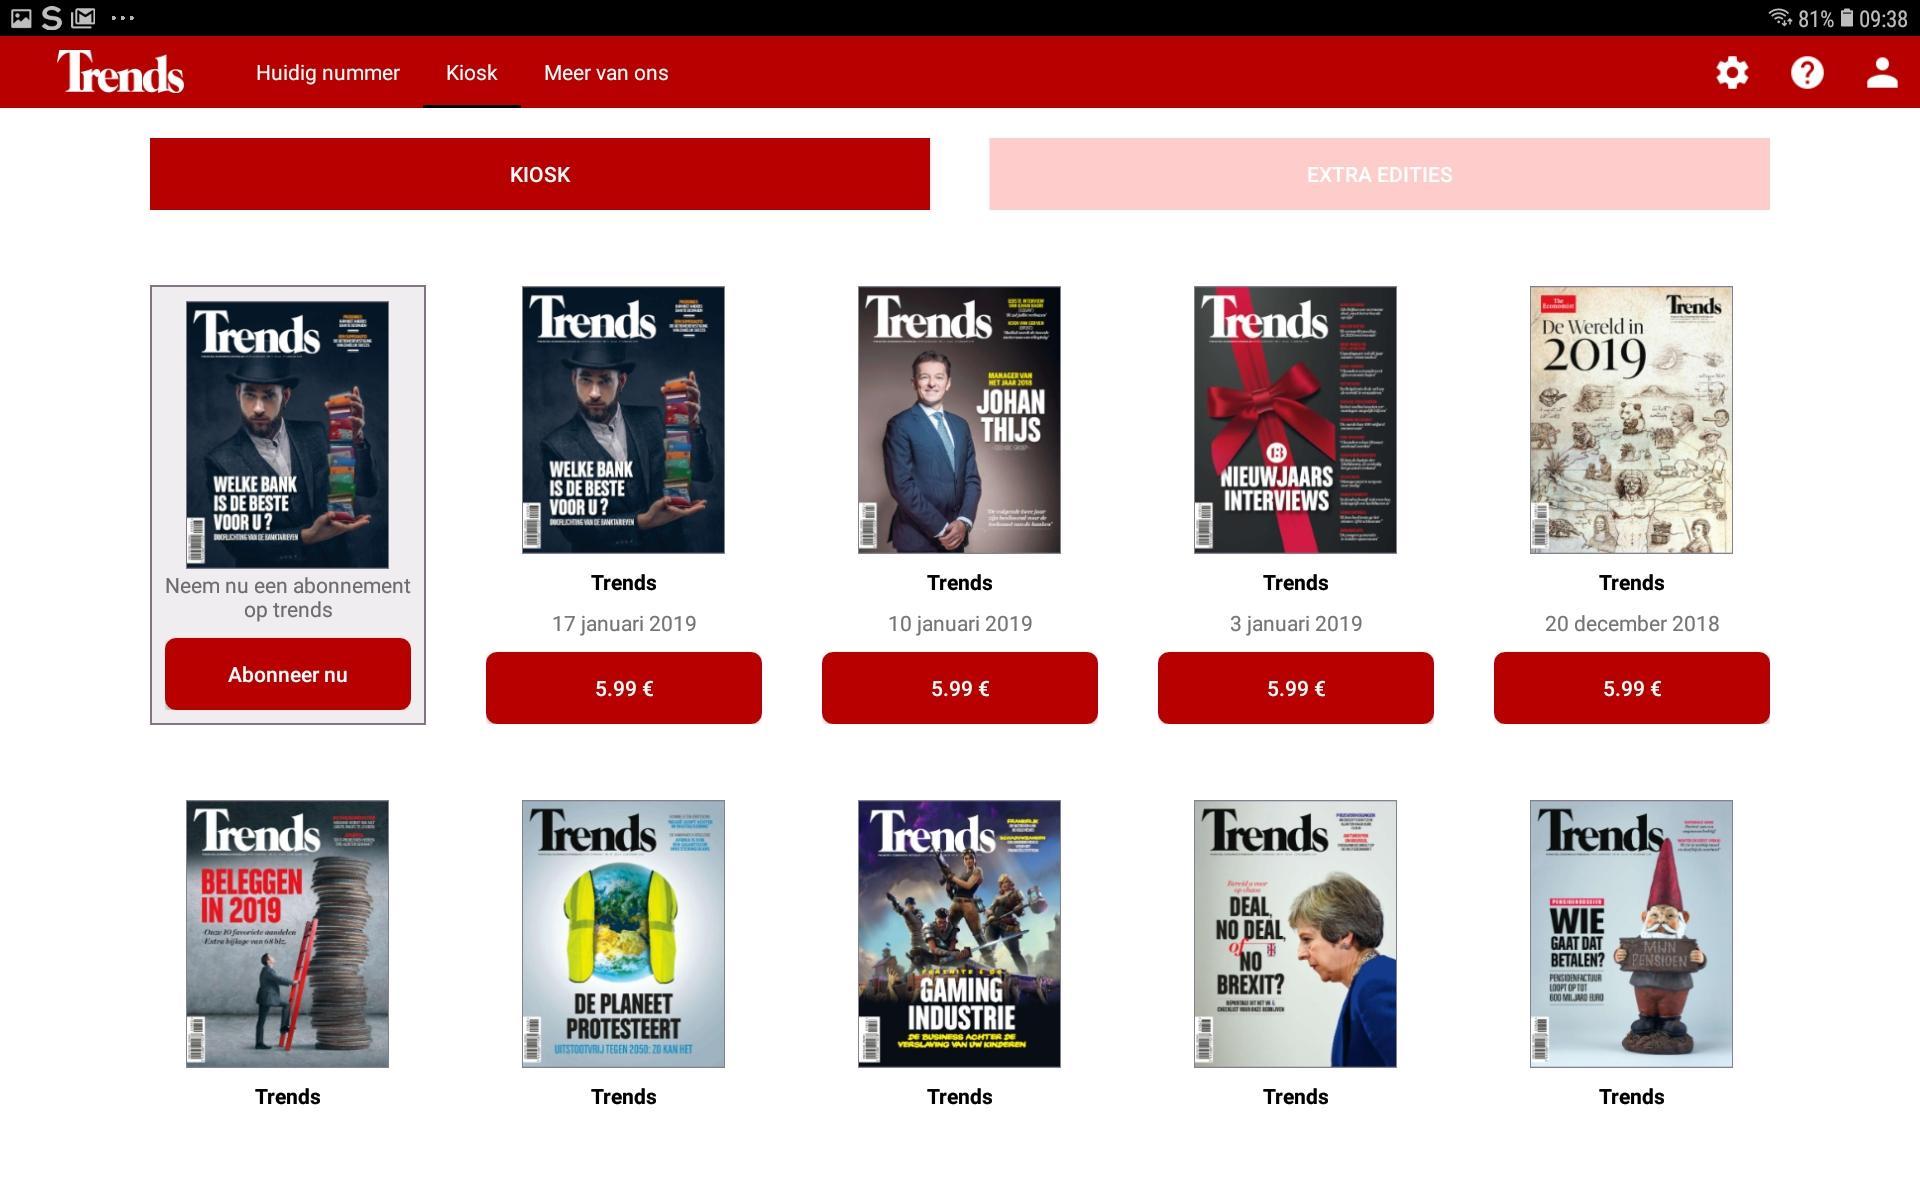Click Trends title above 10 januari 2019

pyautogui.click(x=960, y=583)
